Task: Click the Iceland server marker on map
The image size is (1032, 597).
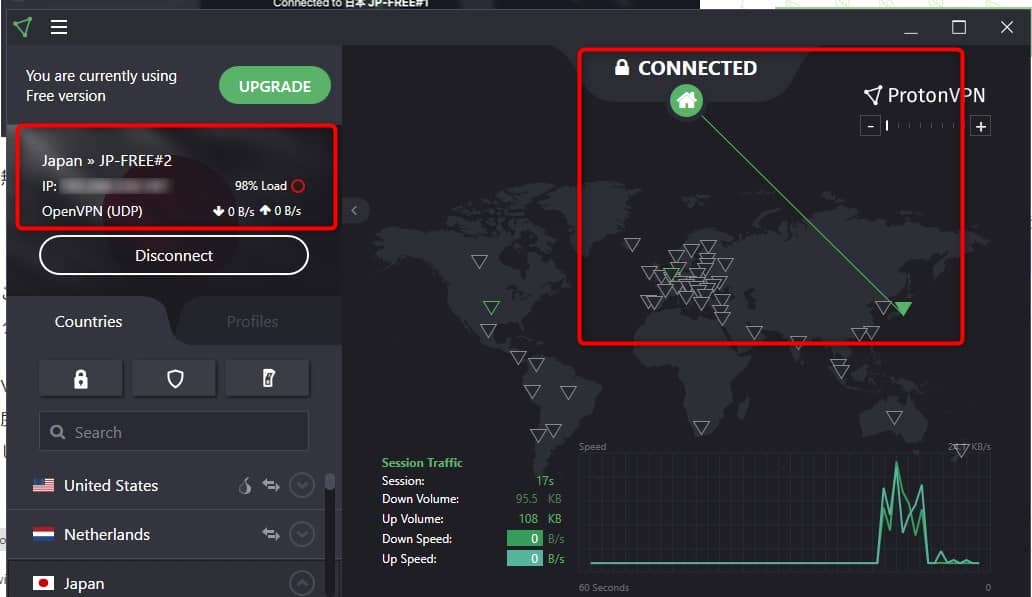Action: [x=632, y=245]
